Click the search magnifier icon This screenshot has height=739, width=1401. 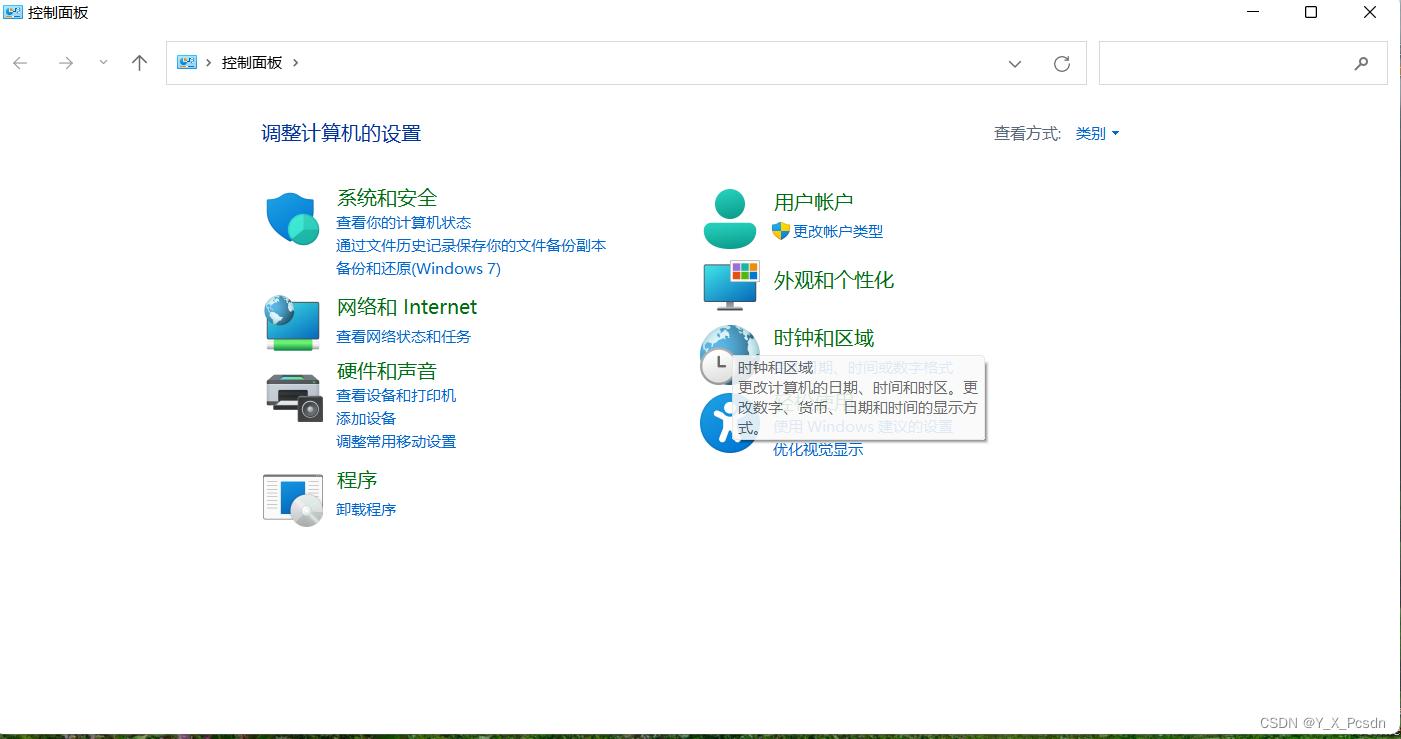pos(1361,63)
